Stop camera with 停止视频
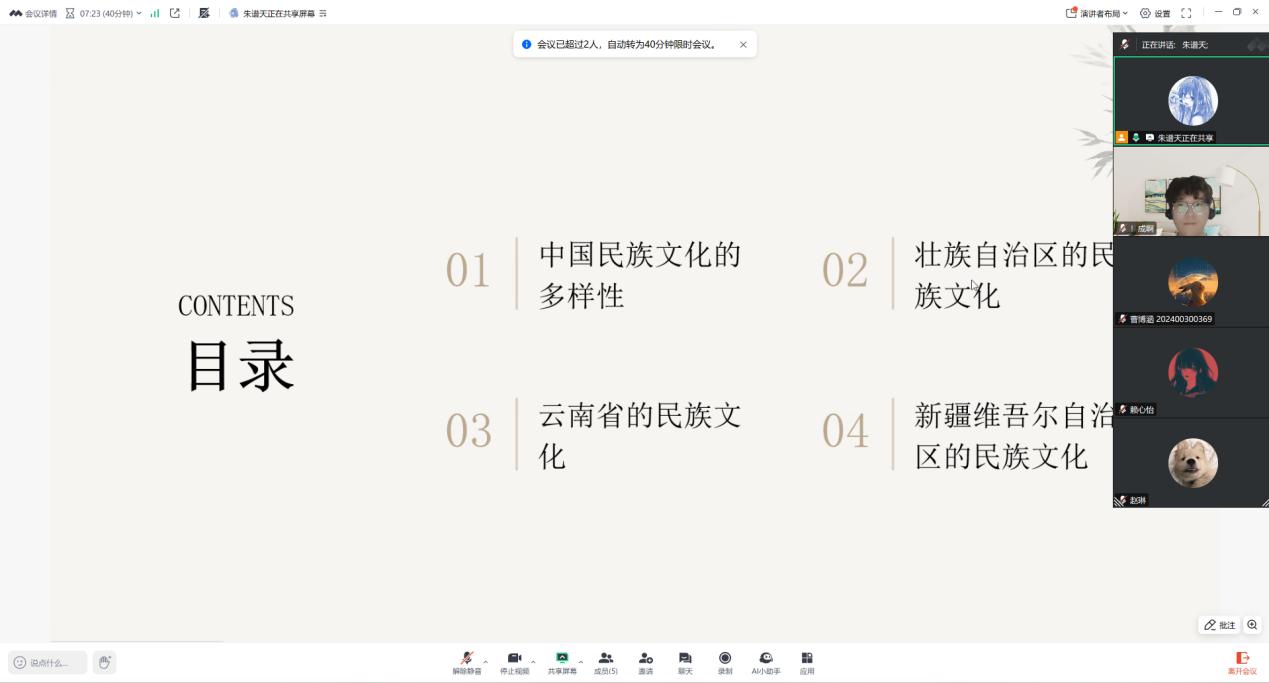This screenshot has width=1269, height=683. pos(515,663)
